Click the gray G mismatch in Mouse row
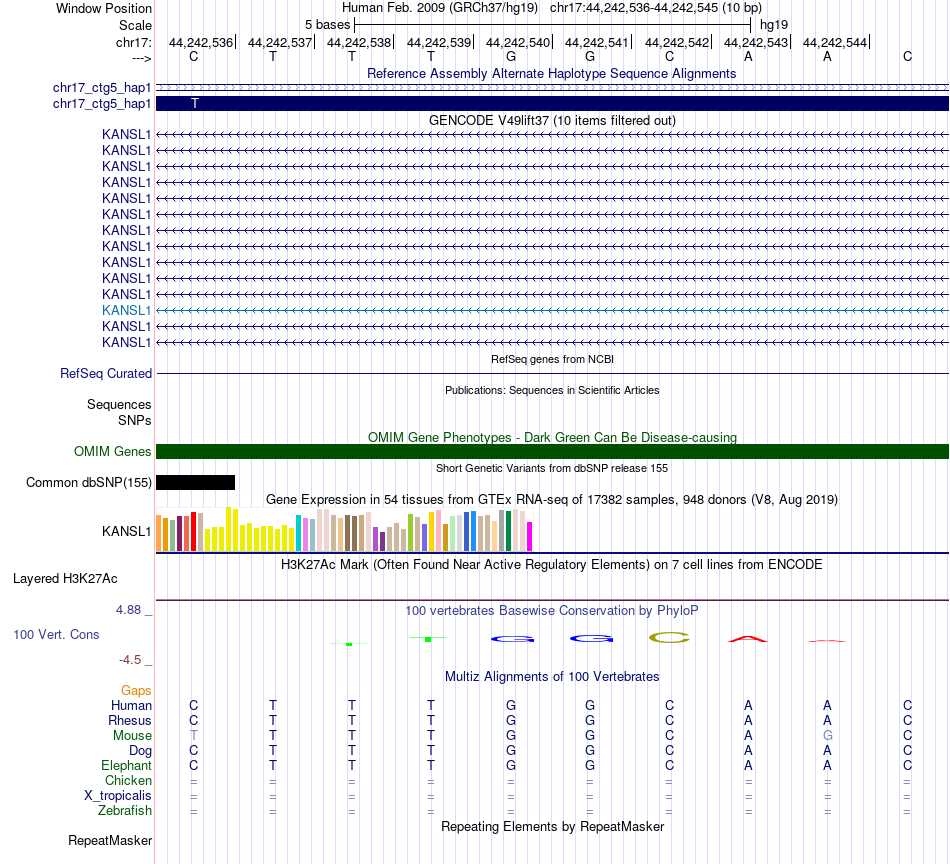950x864 pixels. tap(827, 736)
